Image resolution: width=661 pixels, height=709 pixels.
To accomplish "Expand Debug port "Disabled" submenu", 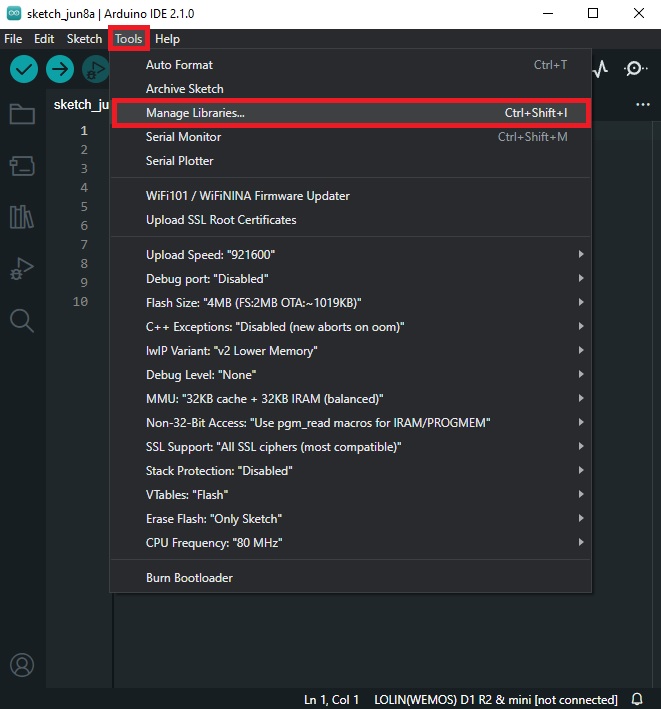I will 351,279.
